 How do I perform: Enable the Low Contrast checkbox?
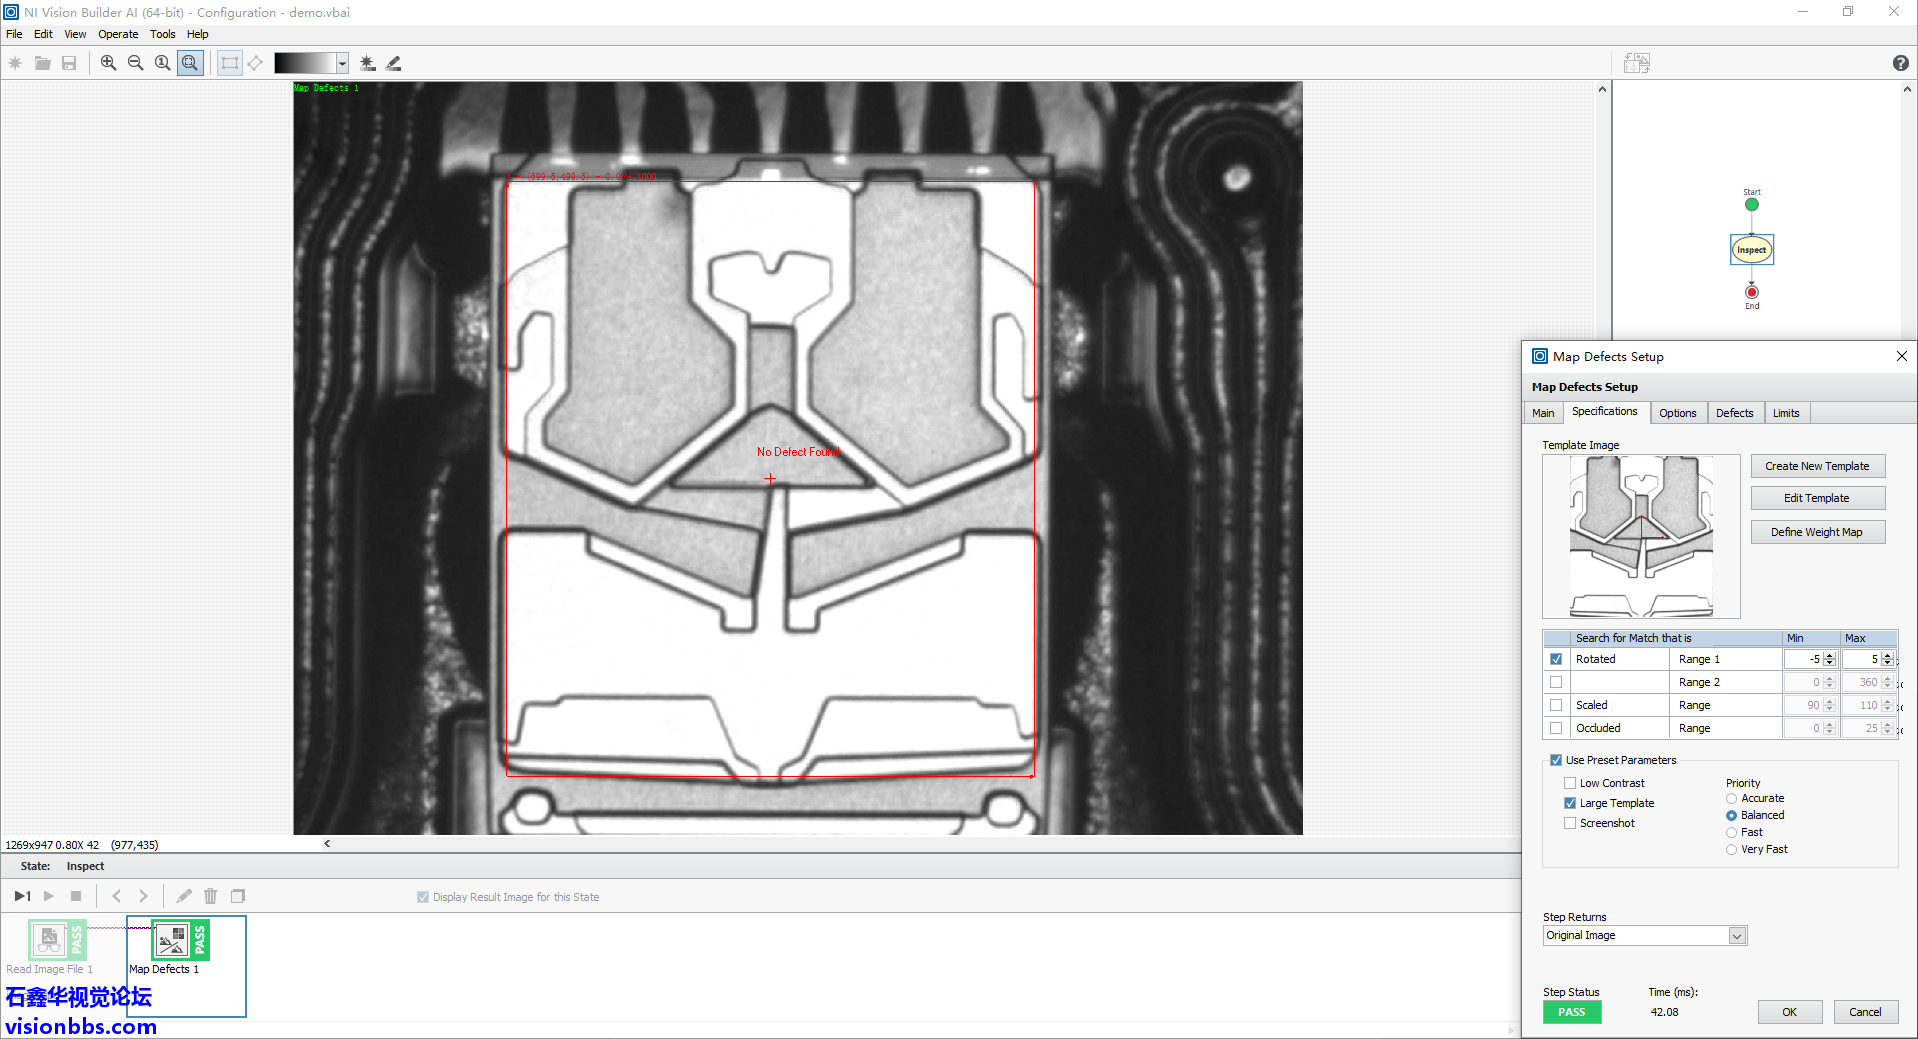pos(1570,783)
